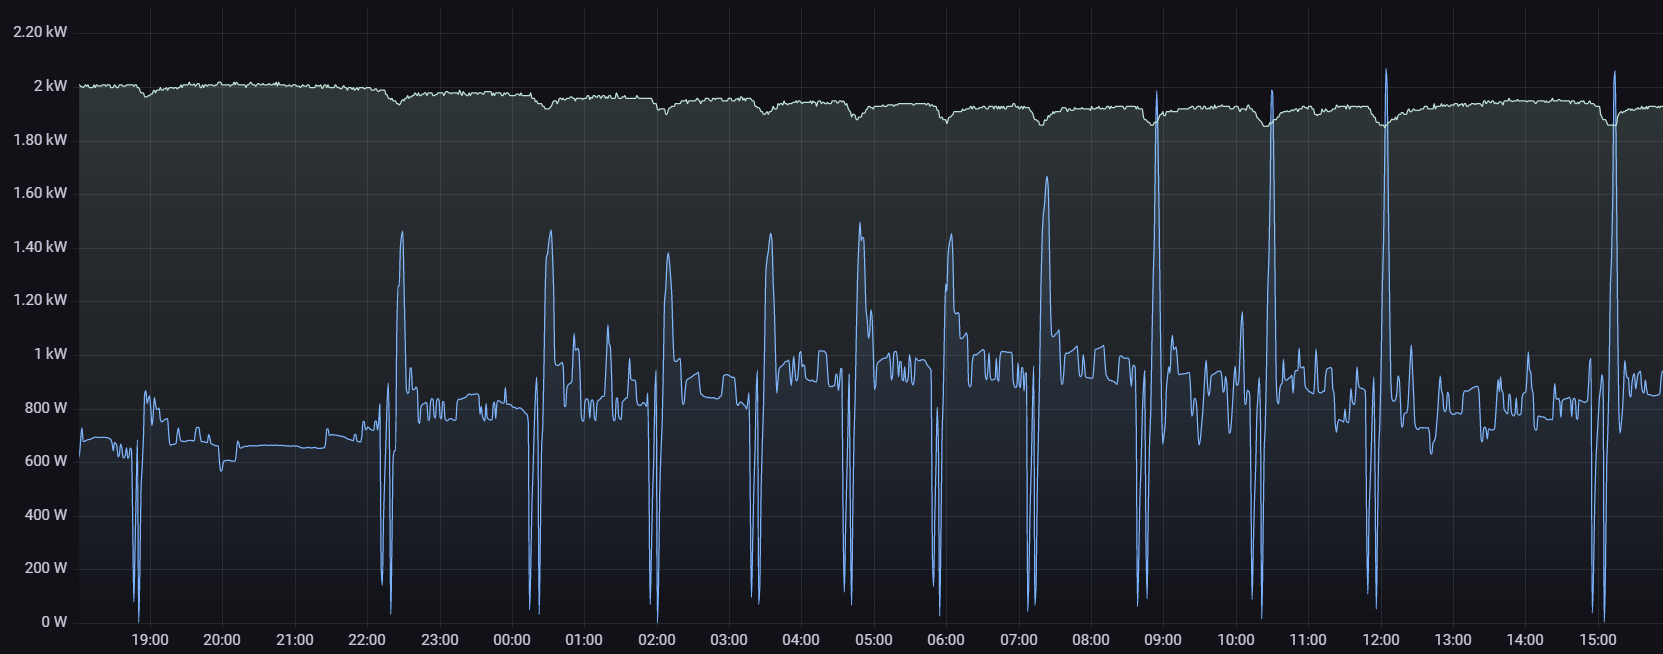Click the 200 W y-axis label

tap(46, 568)
